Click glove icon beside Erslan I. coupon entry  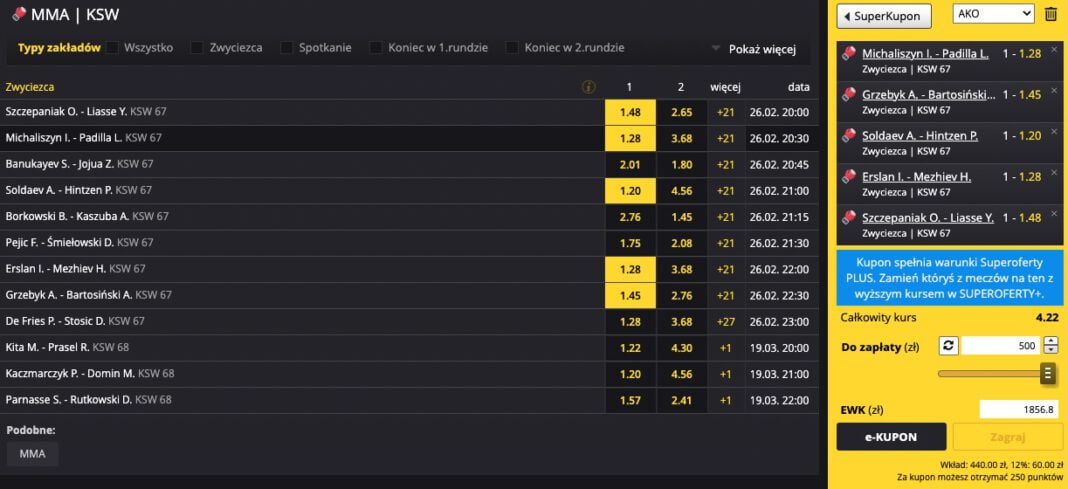point(849,176)
